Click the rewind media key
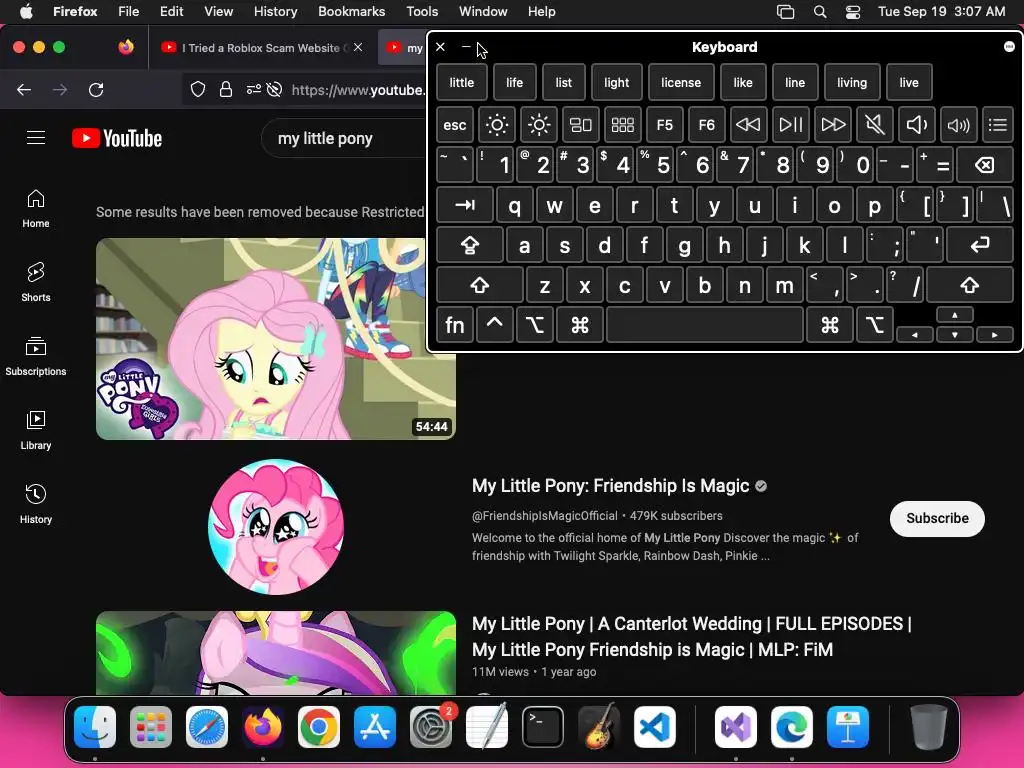This screenshot has width=1024, height=768. click(x=748, y=125)
